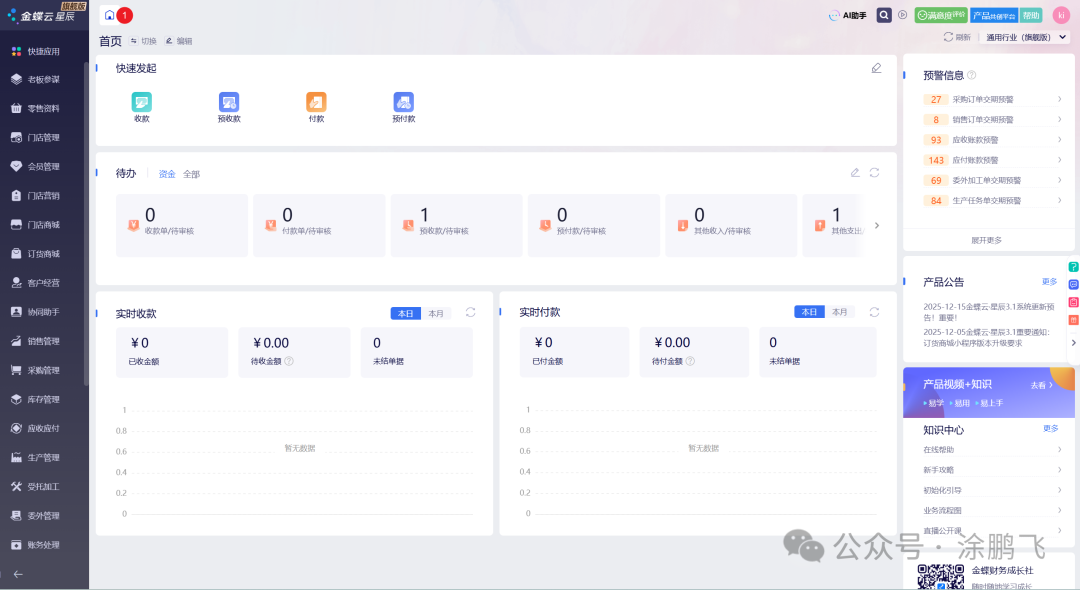Switch 实时收款 to 本月 view
Image resolution: width=1080 pixels, height=590 pixels.
click(x=436, y=313)
